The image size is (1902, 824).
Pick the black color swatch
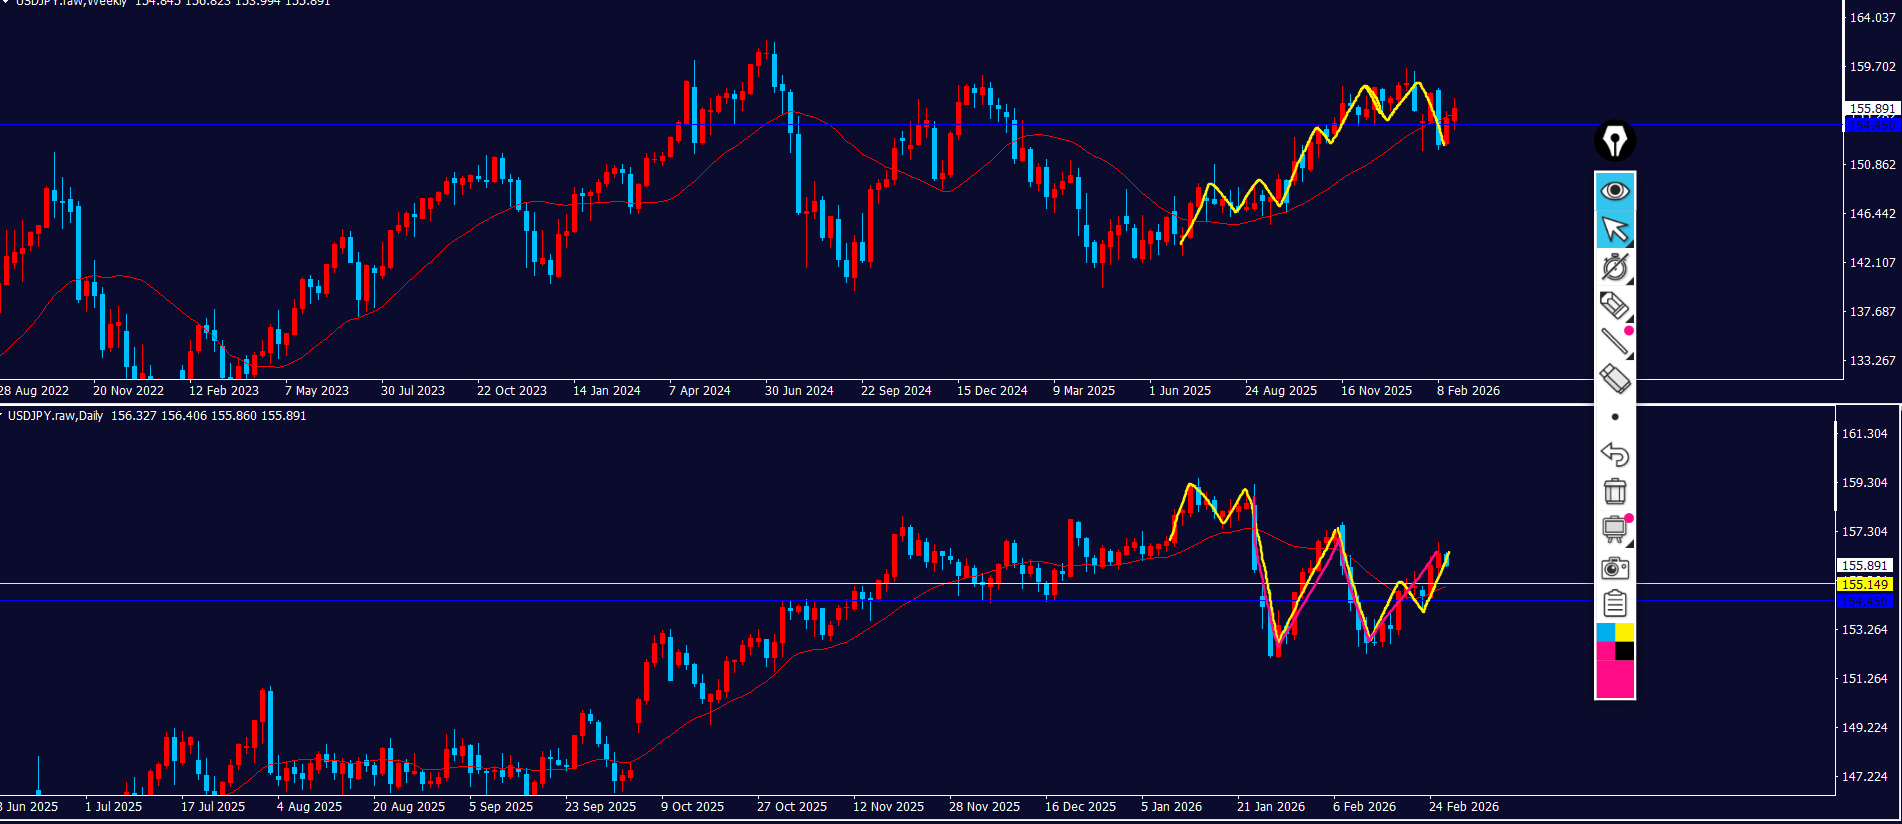click(x=1624, y=651)
